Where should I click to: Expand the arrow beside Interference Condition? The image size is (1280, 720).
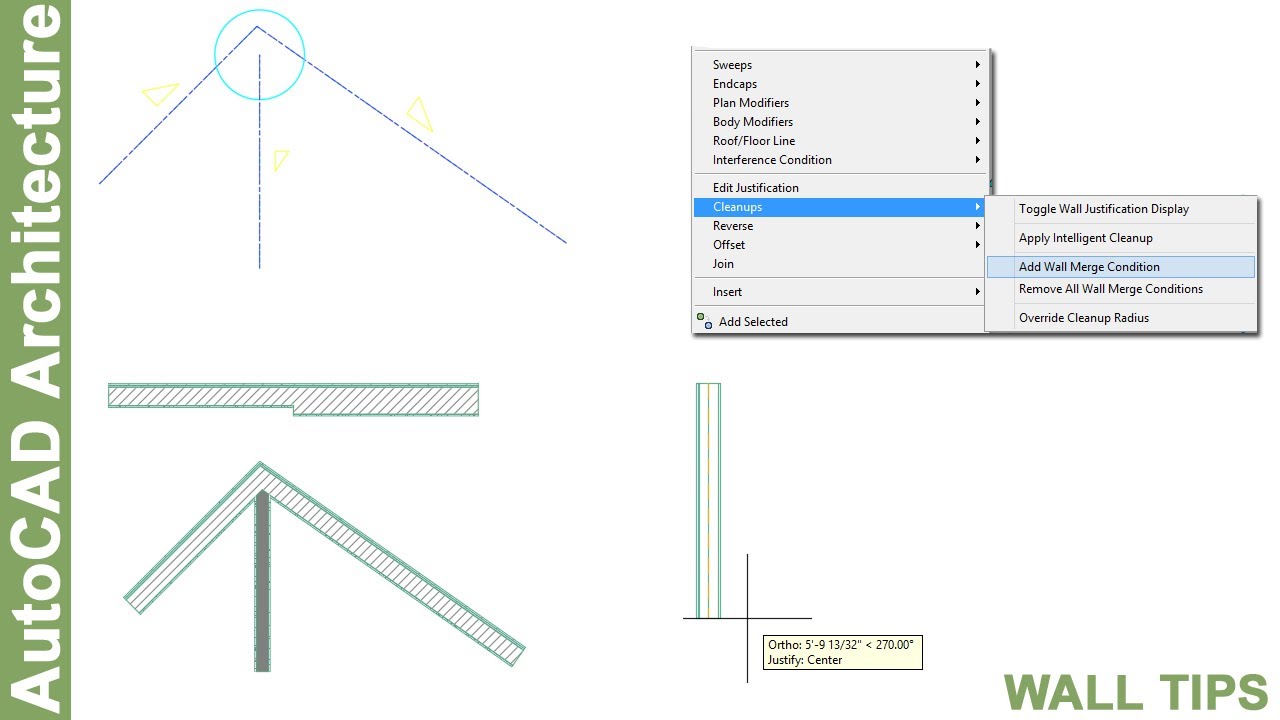978,160
